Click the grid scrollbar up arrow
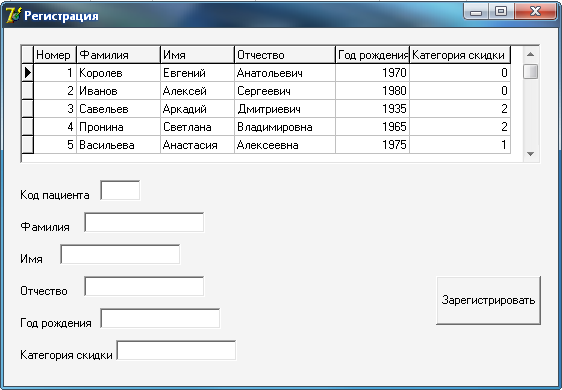562x390 pixels. coord(530,54)
